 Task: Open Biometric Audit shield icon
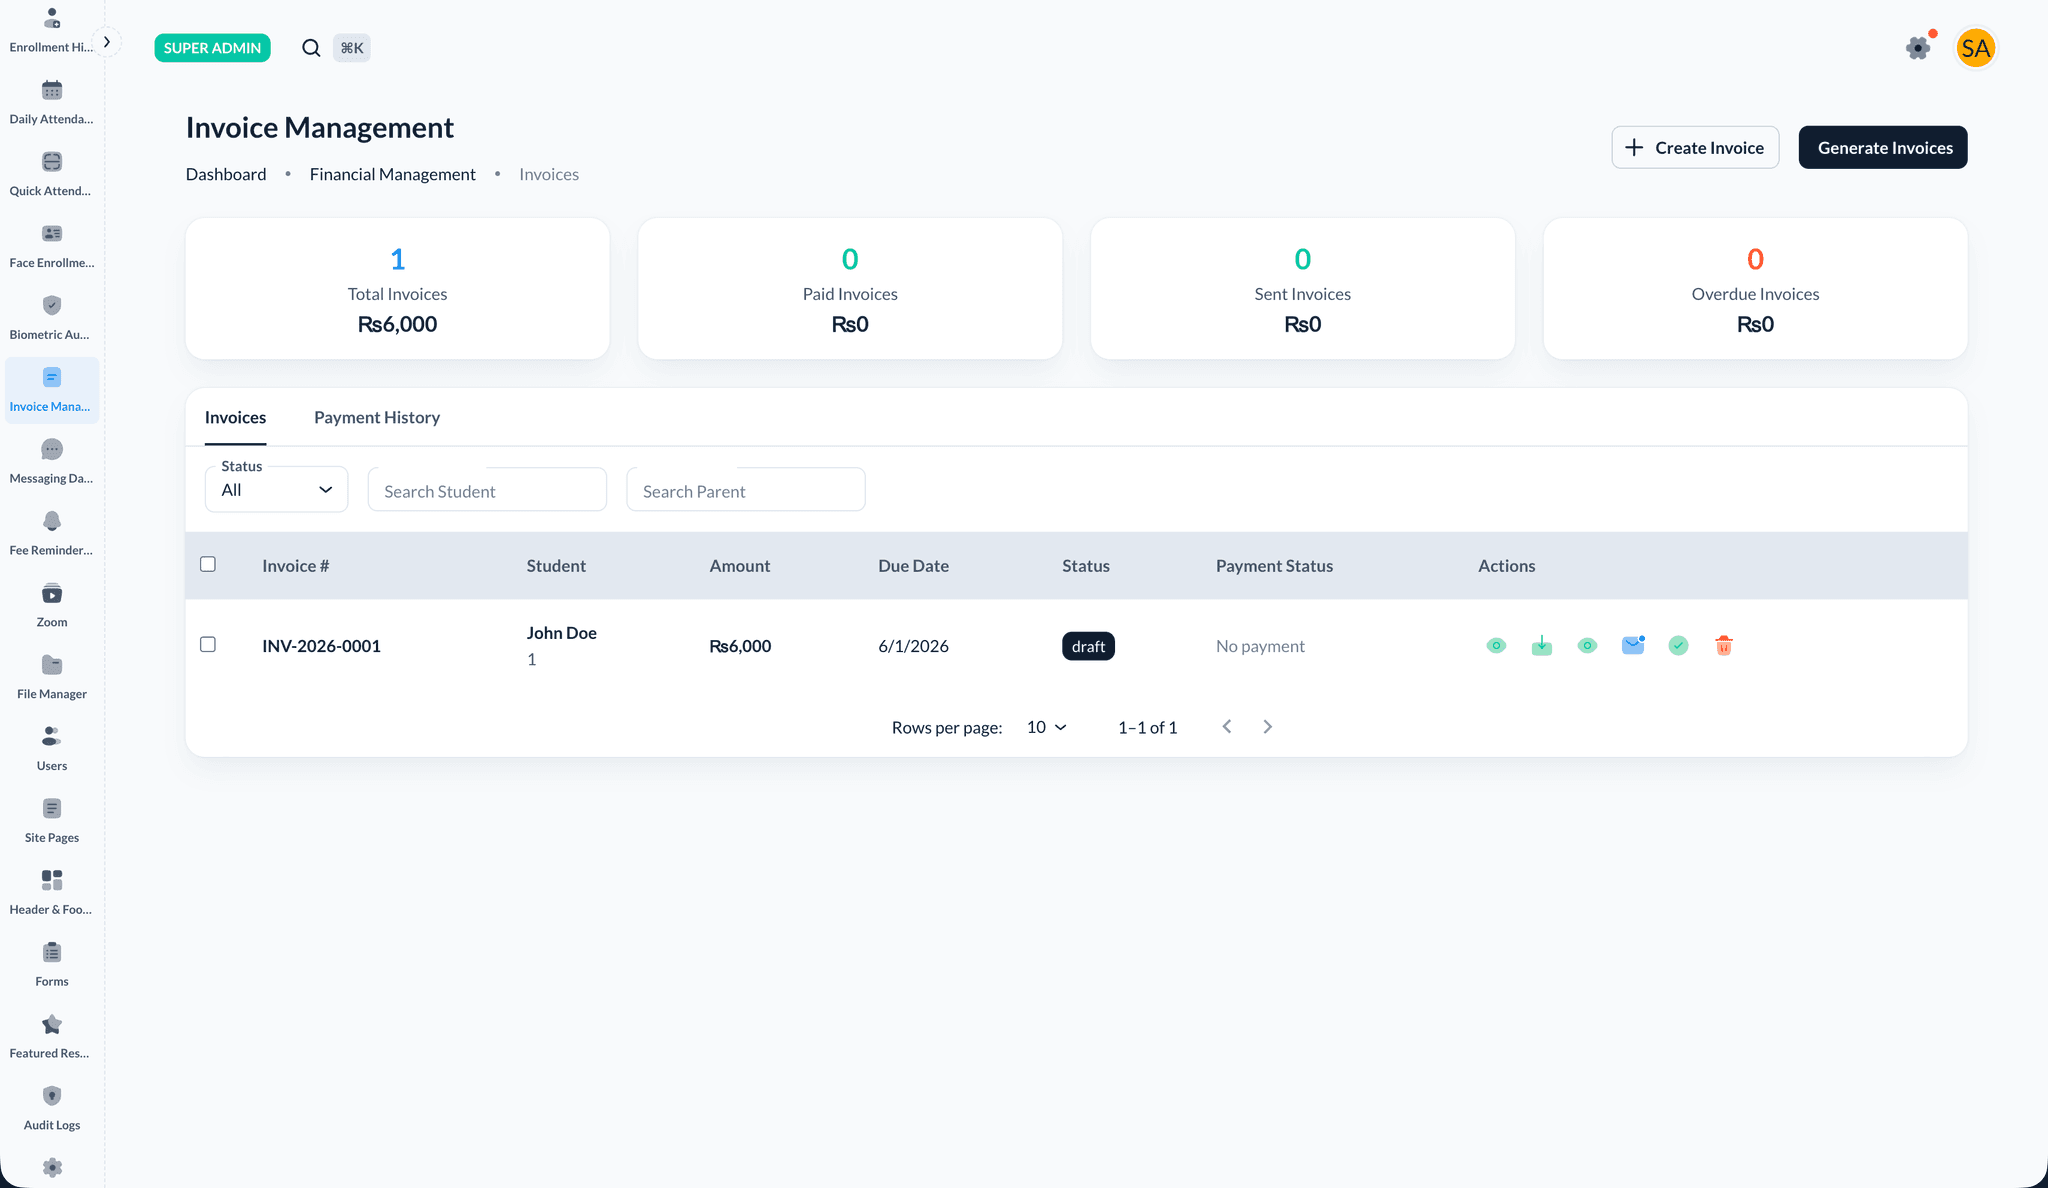pos(52,305)
